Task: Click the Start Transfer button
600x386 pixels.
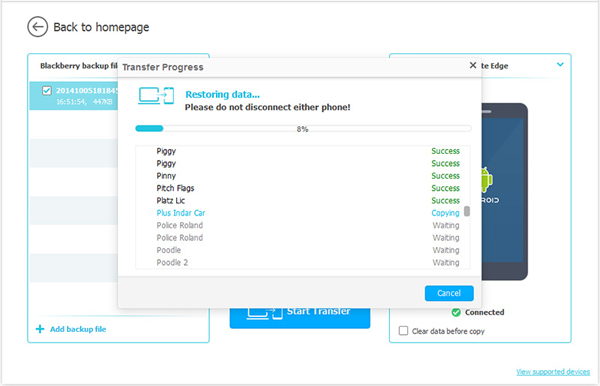Action: click(300, 318)
